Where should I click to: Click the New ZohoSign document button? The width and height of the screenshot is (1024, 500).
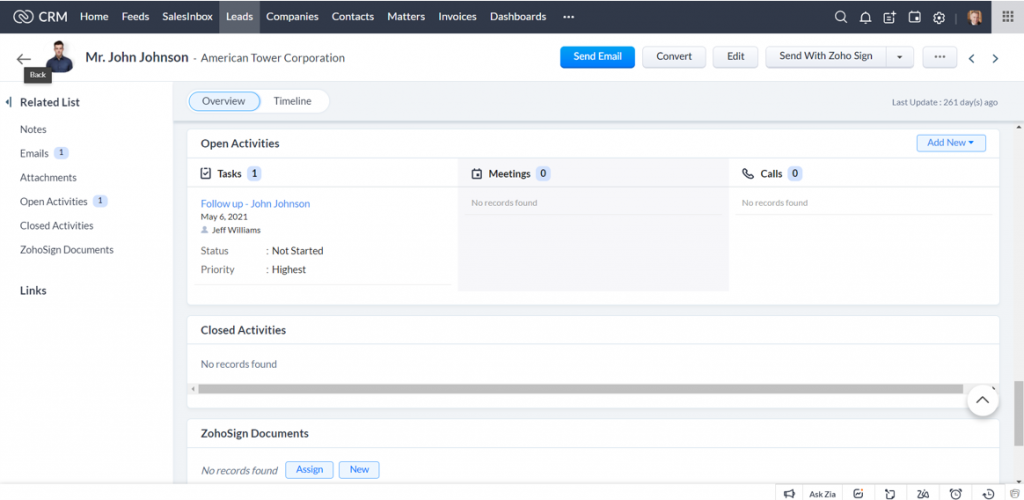click(x=359, y=470)
